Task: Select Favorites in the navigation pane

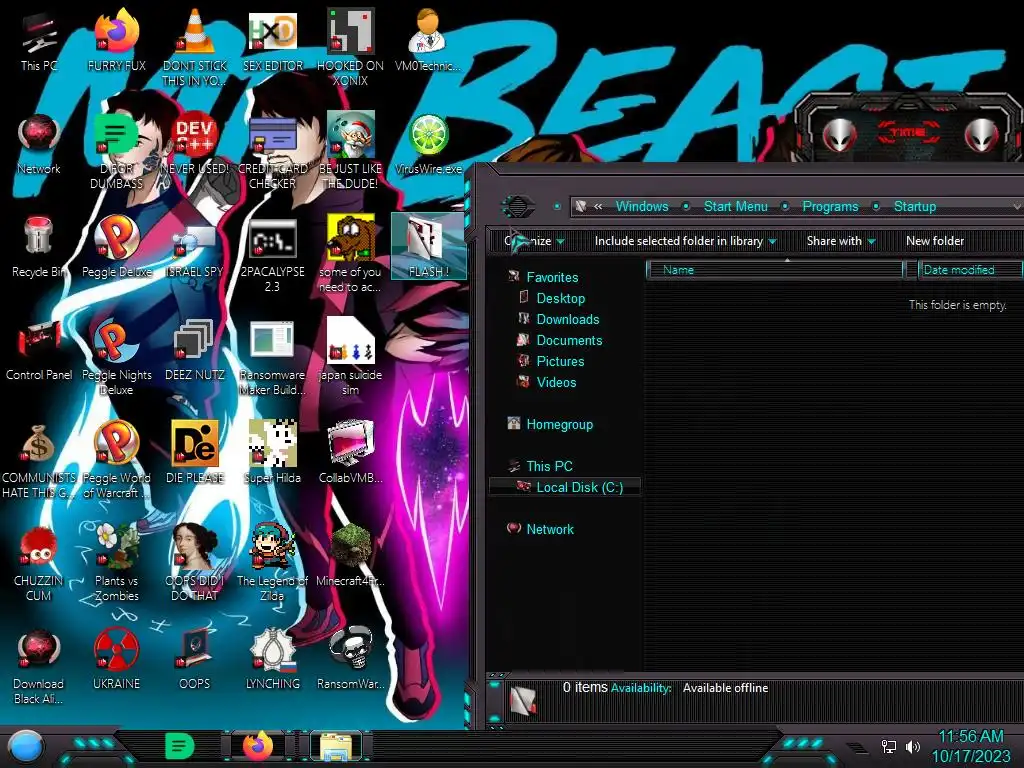Action: pyautogui.click(x=552, y=277)
